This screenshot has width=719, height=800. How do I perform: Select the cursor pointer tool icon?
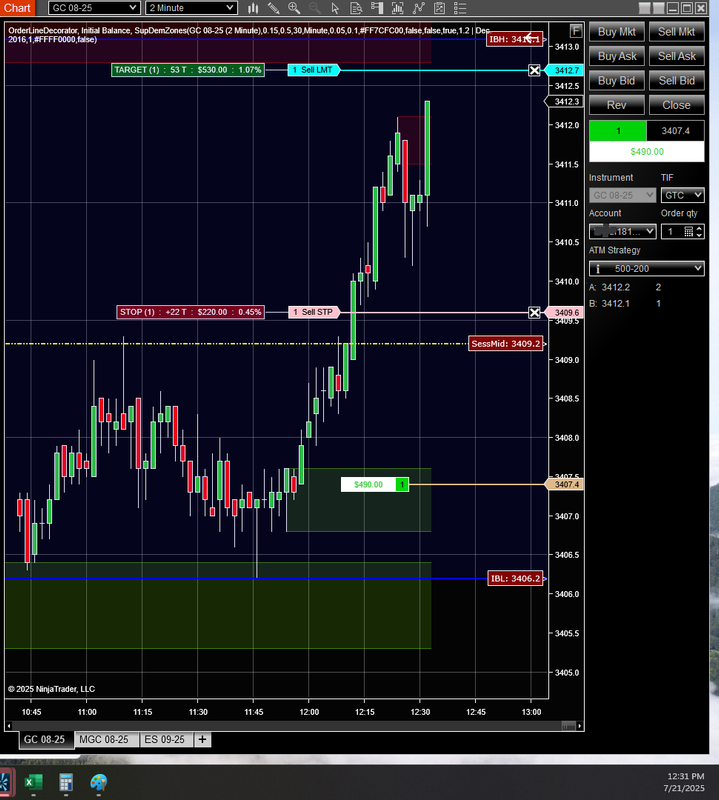tap(335, 8)
